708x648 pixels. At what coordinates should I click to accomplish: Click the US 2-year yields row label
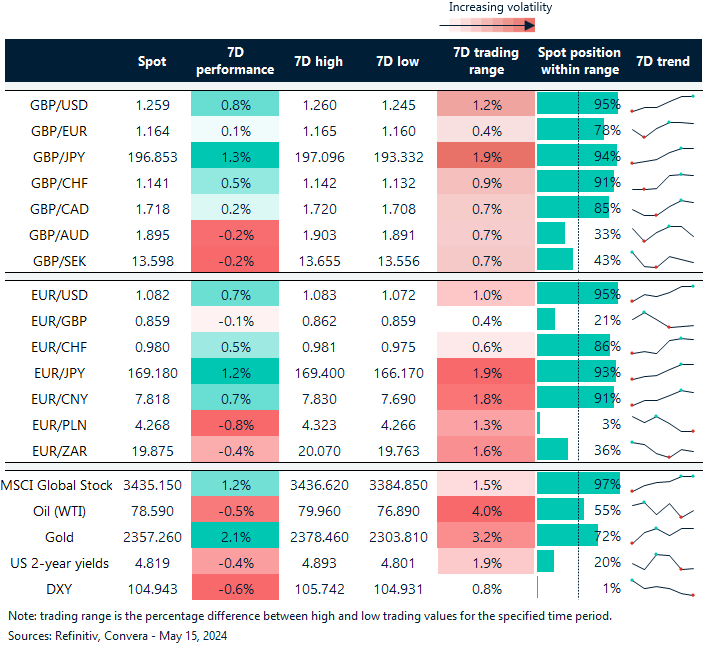(x=58, y=562)
